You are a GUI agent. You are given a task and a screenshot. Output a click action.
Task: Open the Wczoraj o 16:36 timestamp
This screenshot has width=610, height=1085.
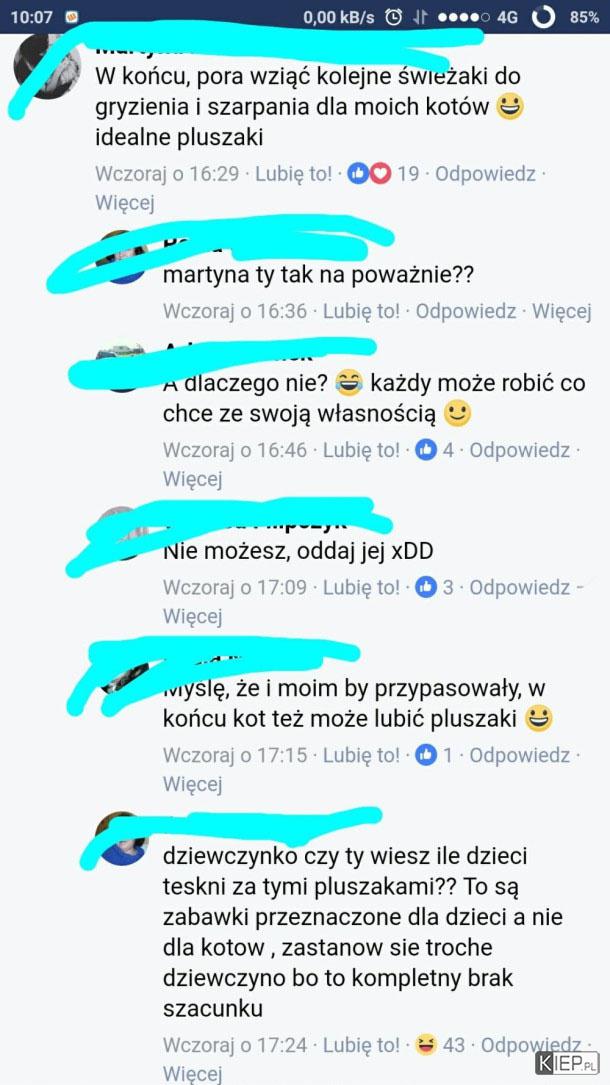(x=234, y=311)
